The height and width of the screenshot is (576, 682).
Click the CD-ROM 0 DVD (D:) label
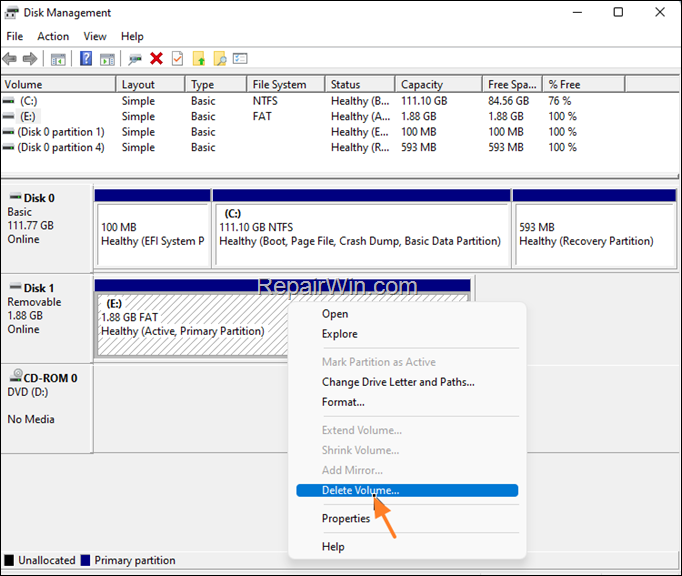[x=47, y=408]
